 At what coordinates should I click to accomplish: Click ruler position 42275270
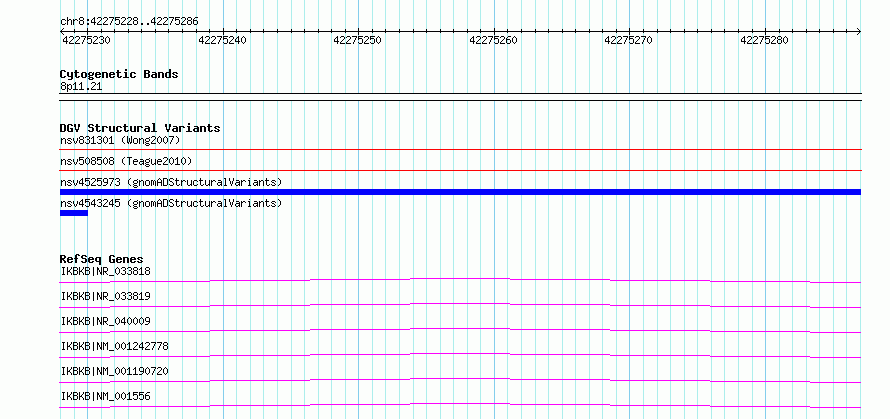[629, 41]
